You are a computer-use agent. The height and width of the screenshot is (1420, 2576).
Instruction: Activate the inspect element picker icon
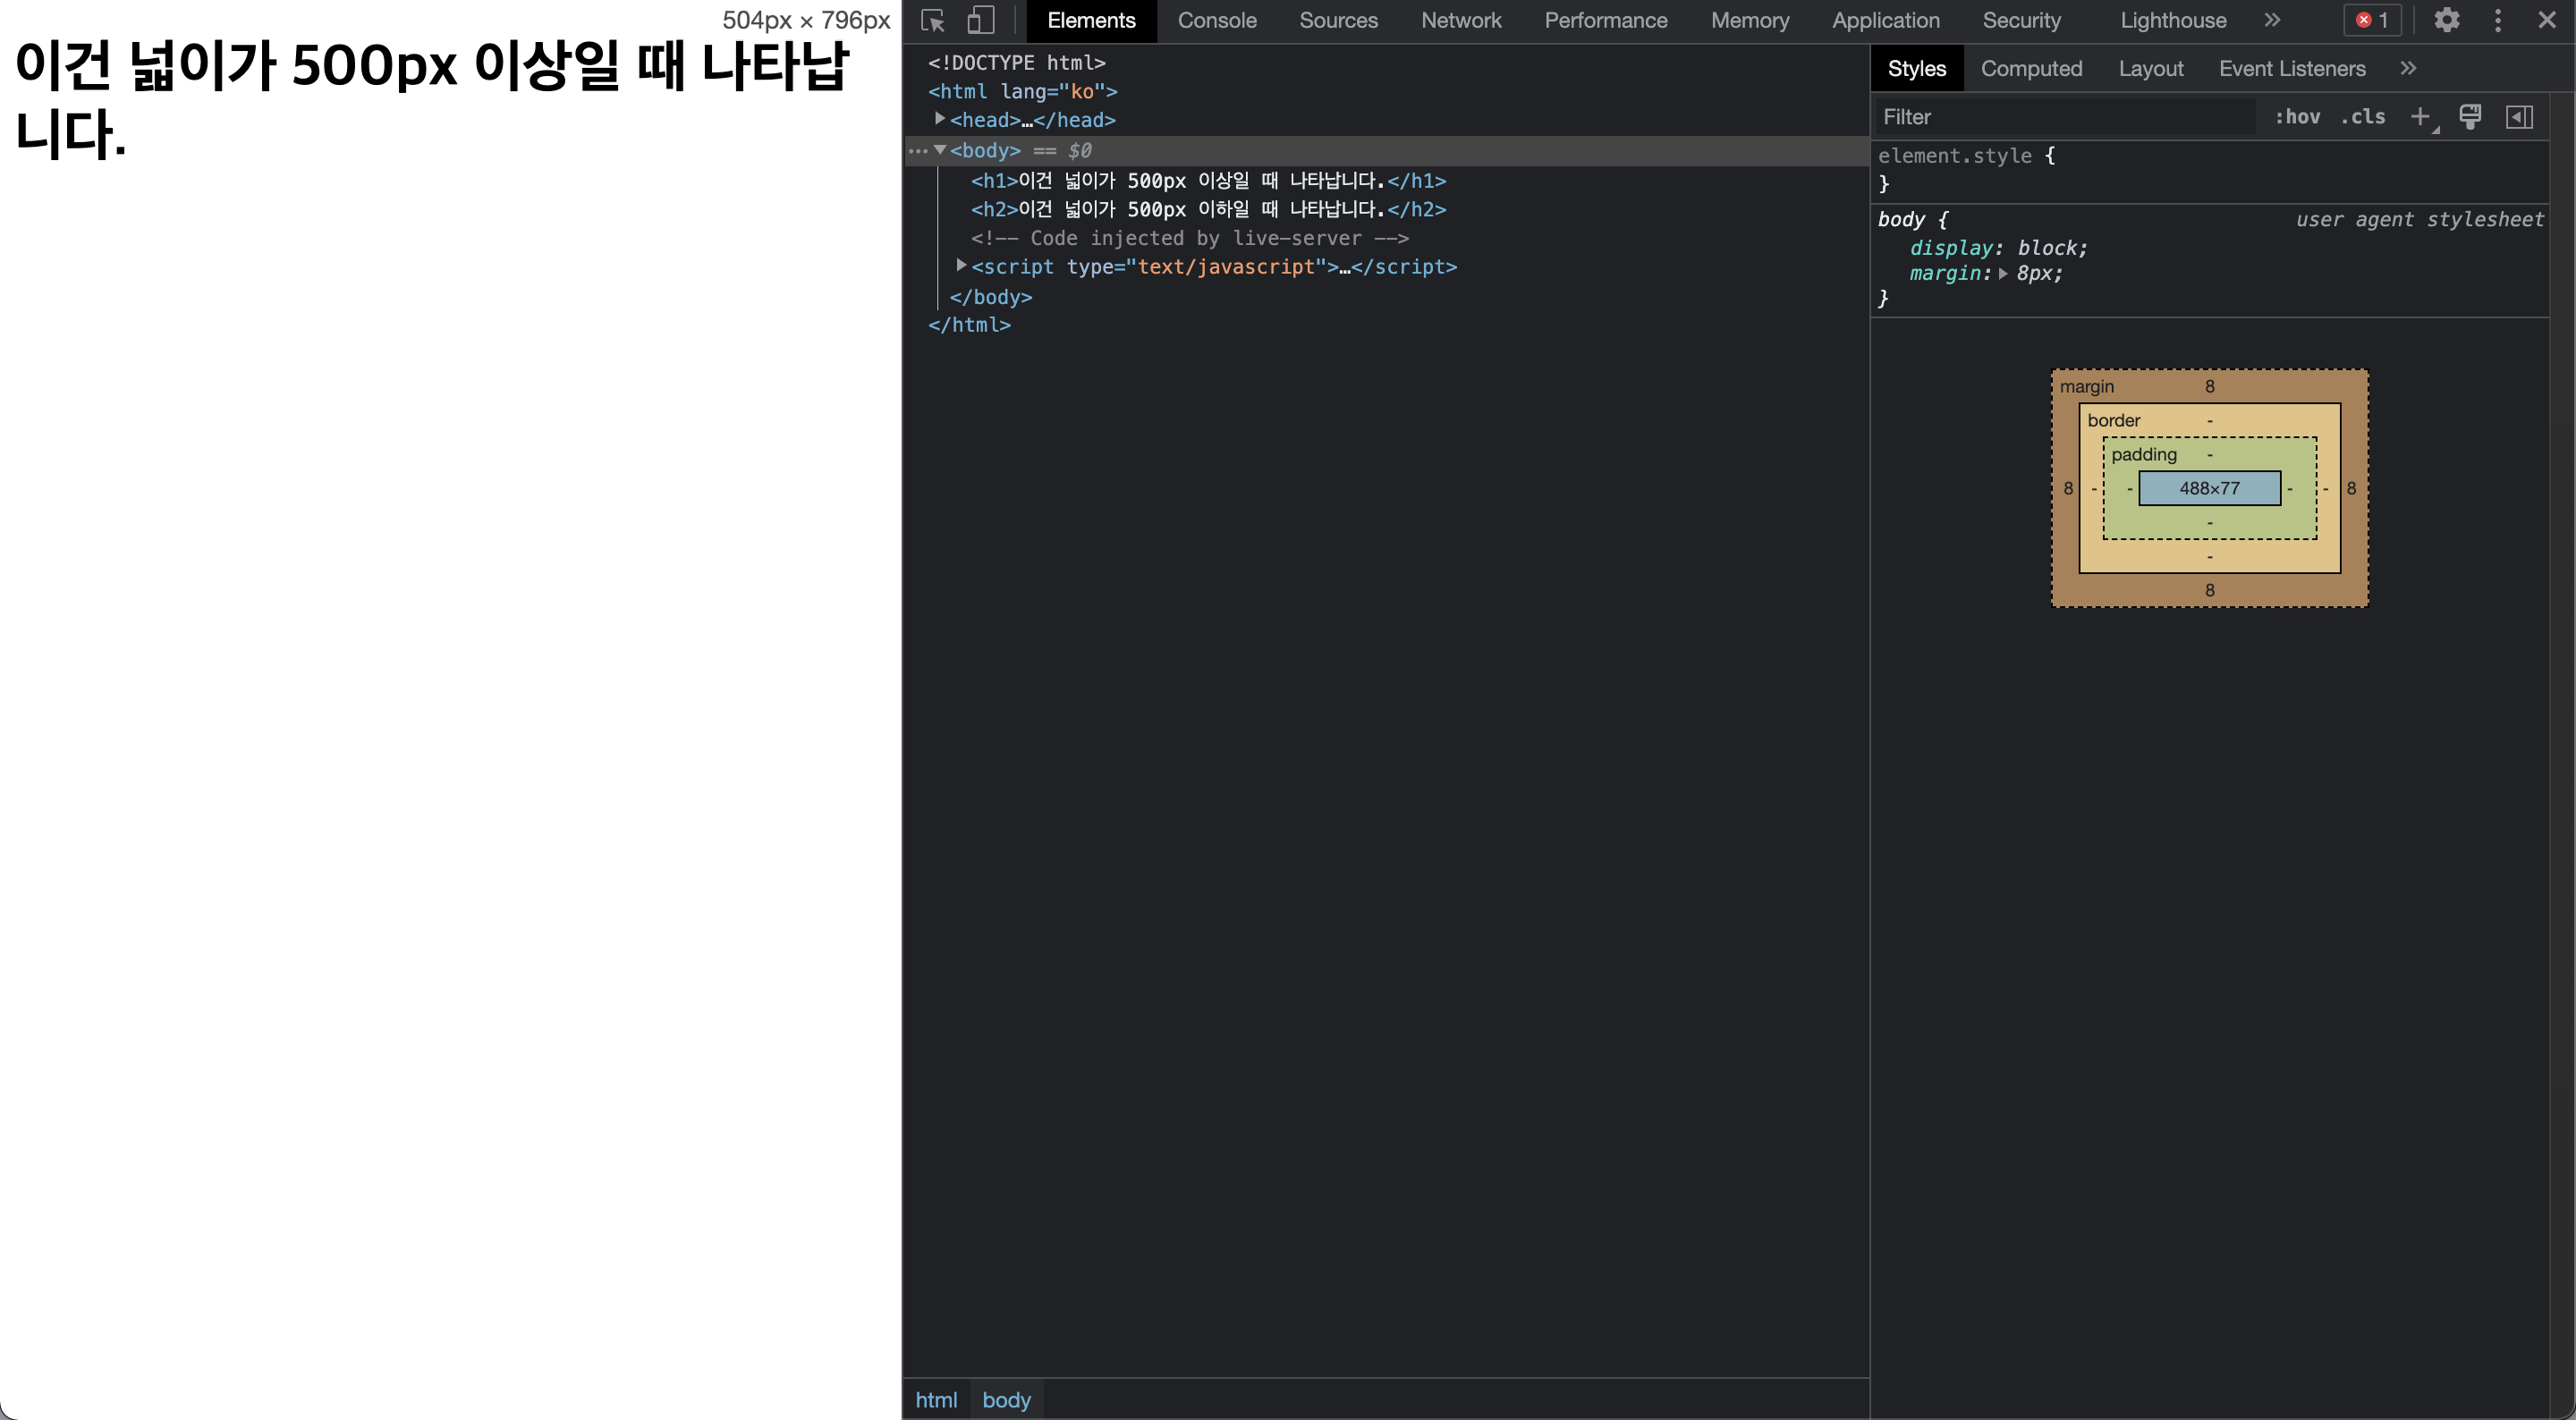932,20
